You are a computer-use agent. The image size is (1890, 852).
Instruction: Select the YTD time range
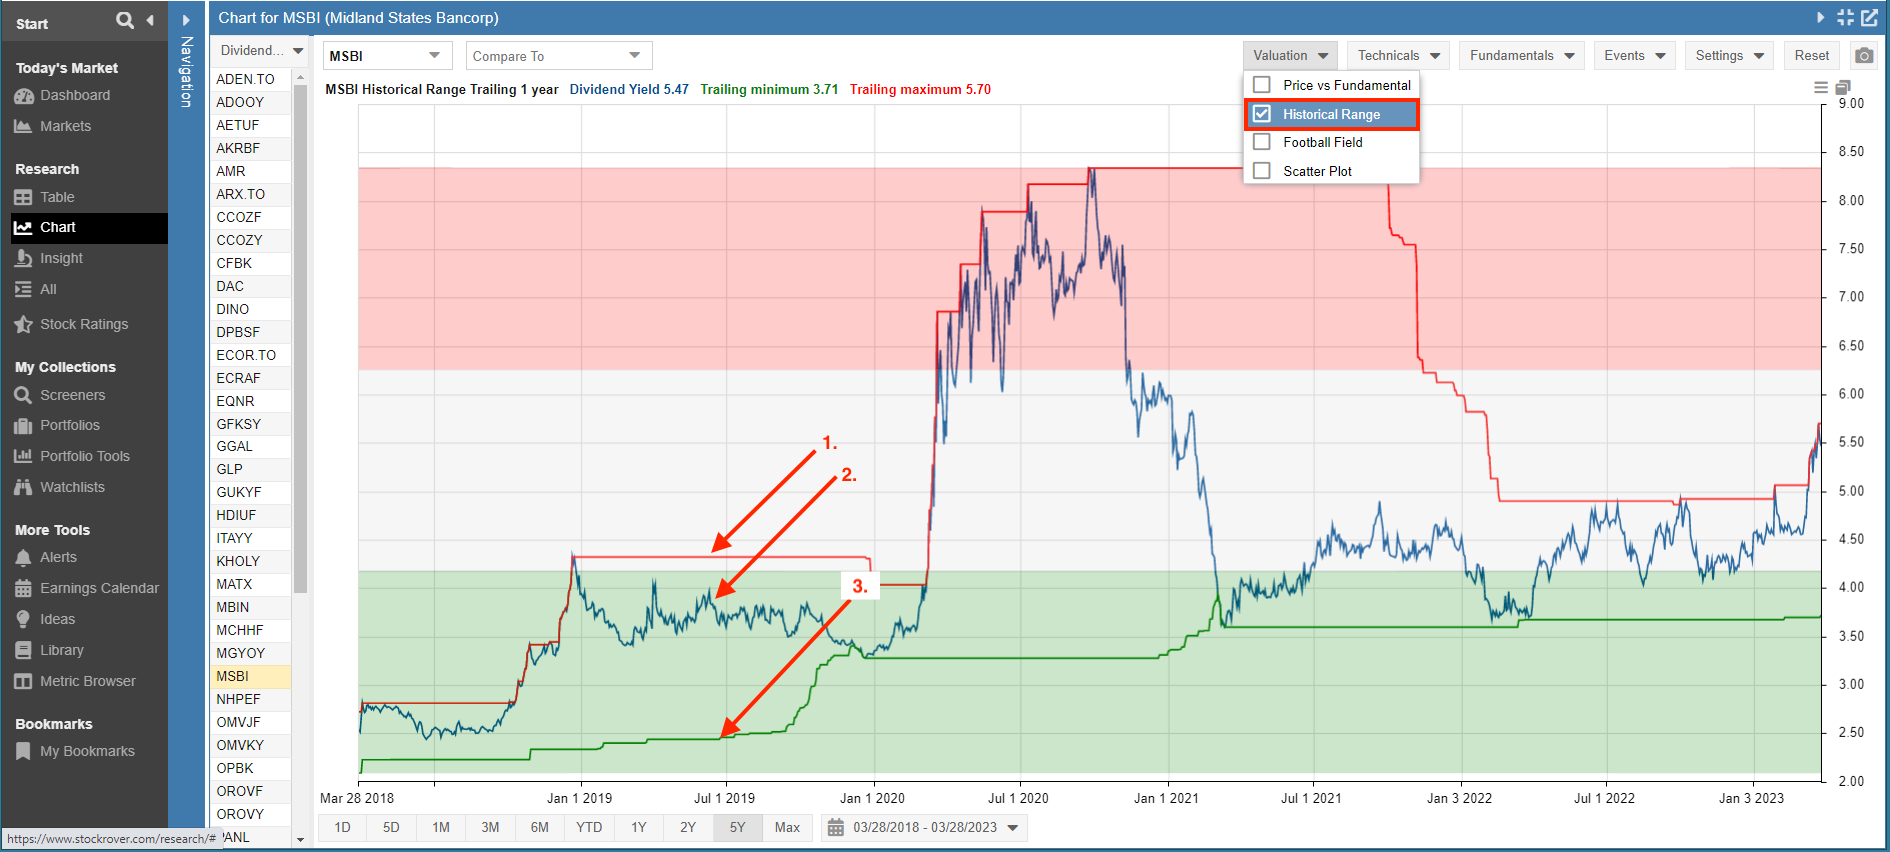tap(589, 827)
